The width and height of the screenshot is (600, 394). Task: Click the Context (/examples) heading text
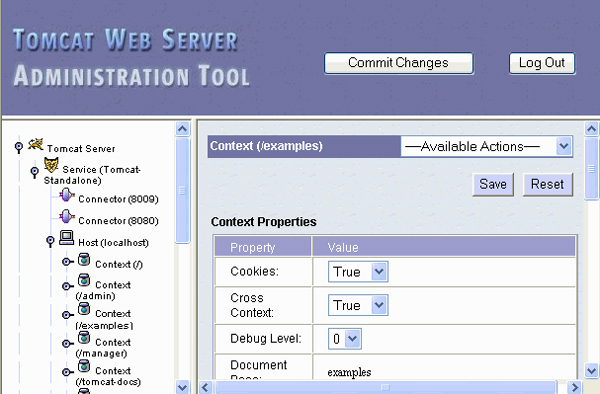pyautogui.click(x=266, y=146)
